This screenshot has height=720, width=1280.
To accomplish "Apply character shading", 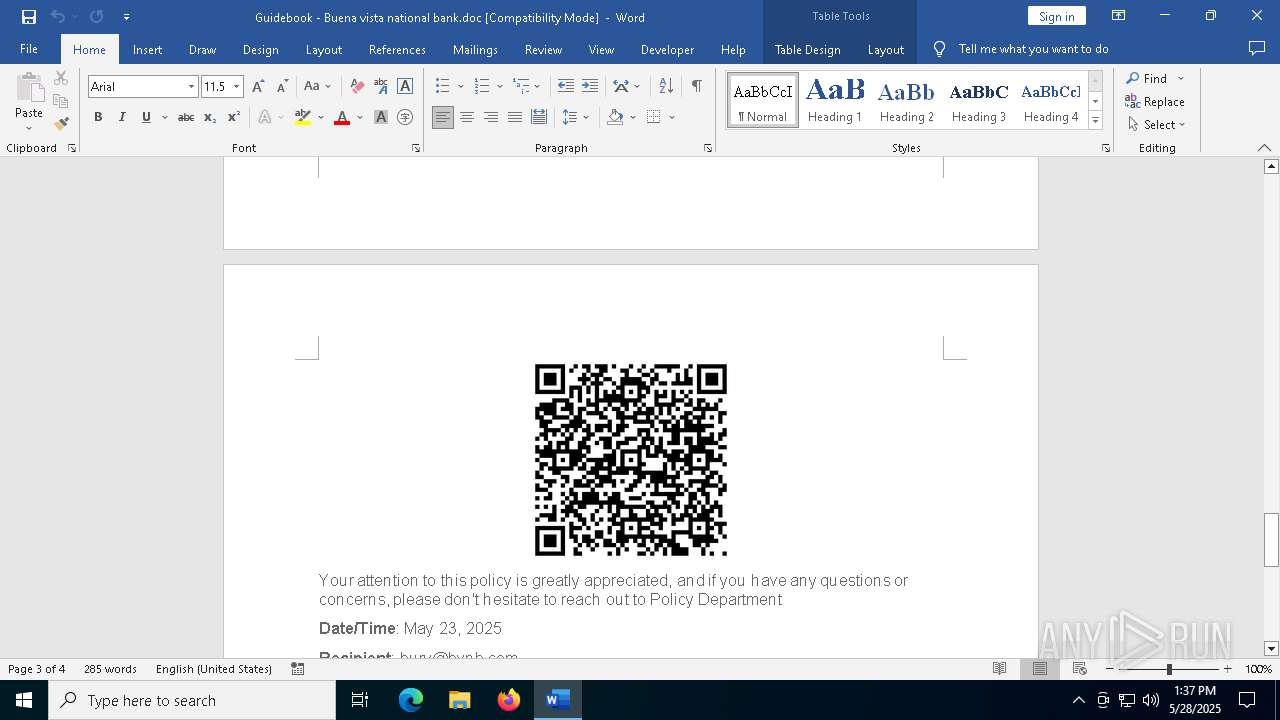I will [x=381, y=117].
